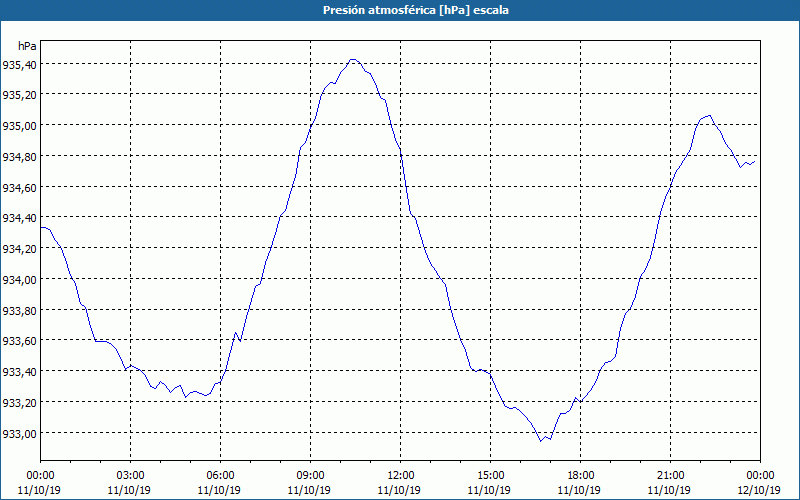Click the 12/10/19 date label
The height and width of the screenshot is (500, 800).
tap(759, 490)
